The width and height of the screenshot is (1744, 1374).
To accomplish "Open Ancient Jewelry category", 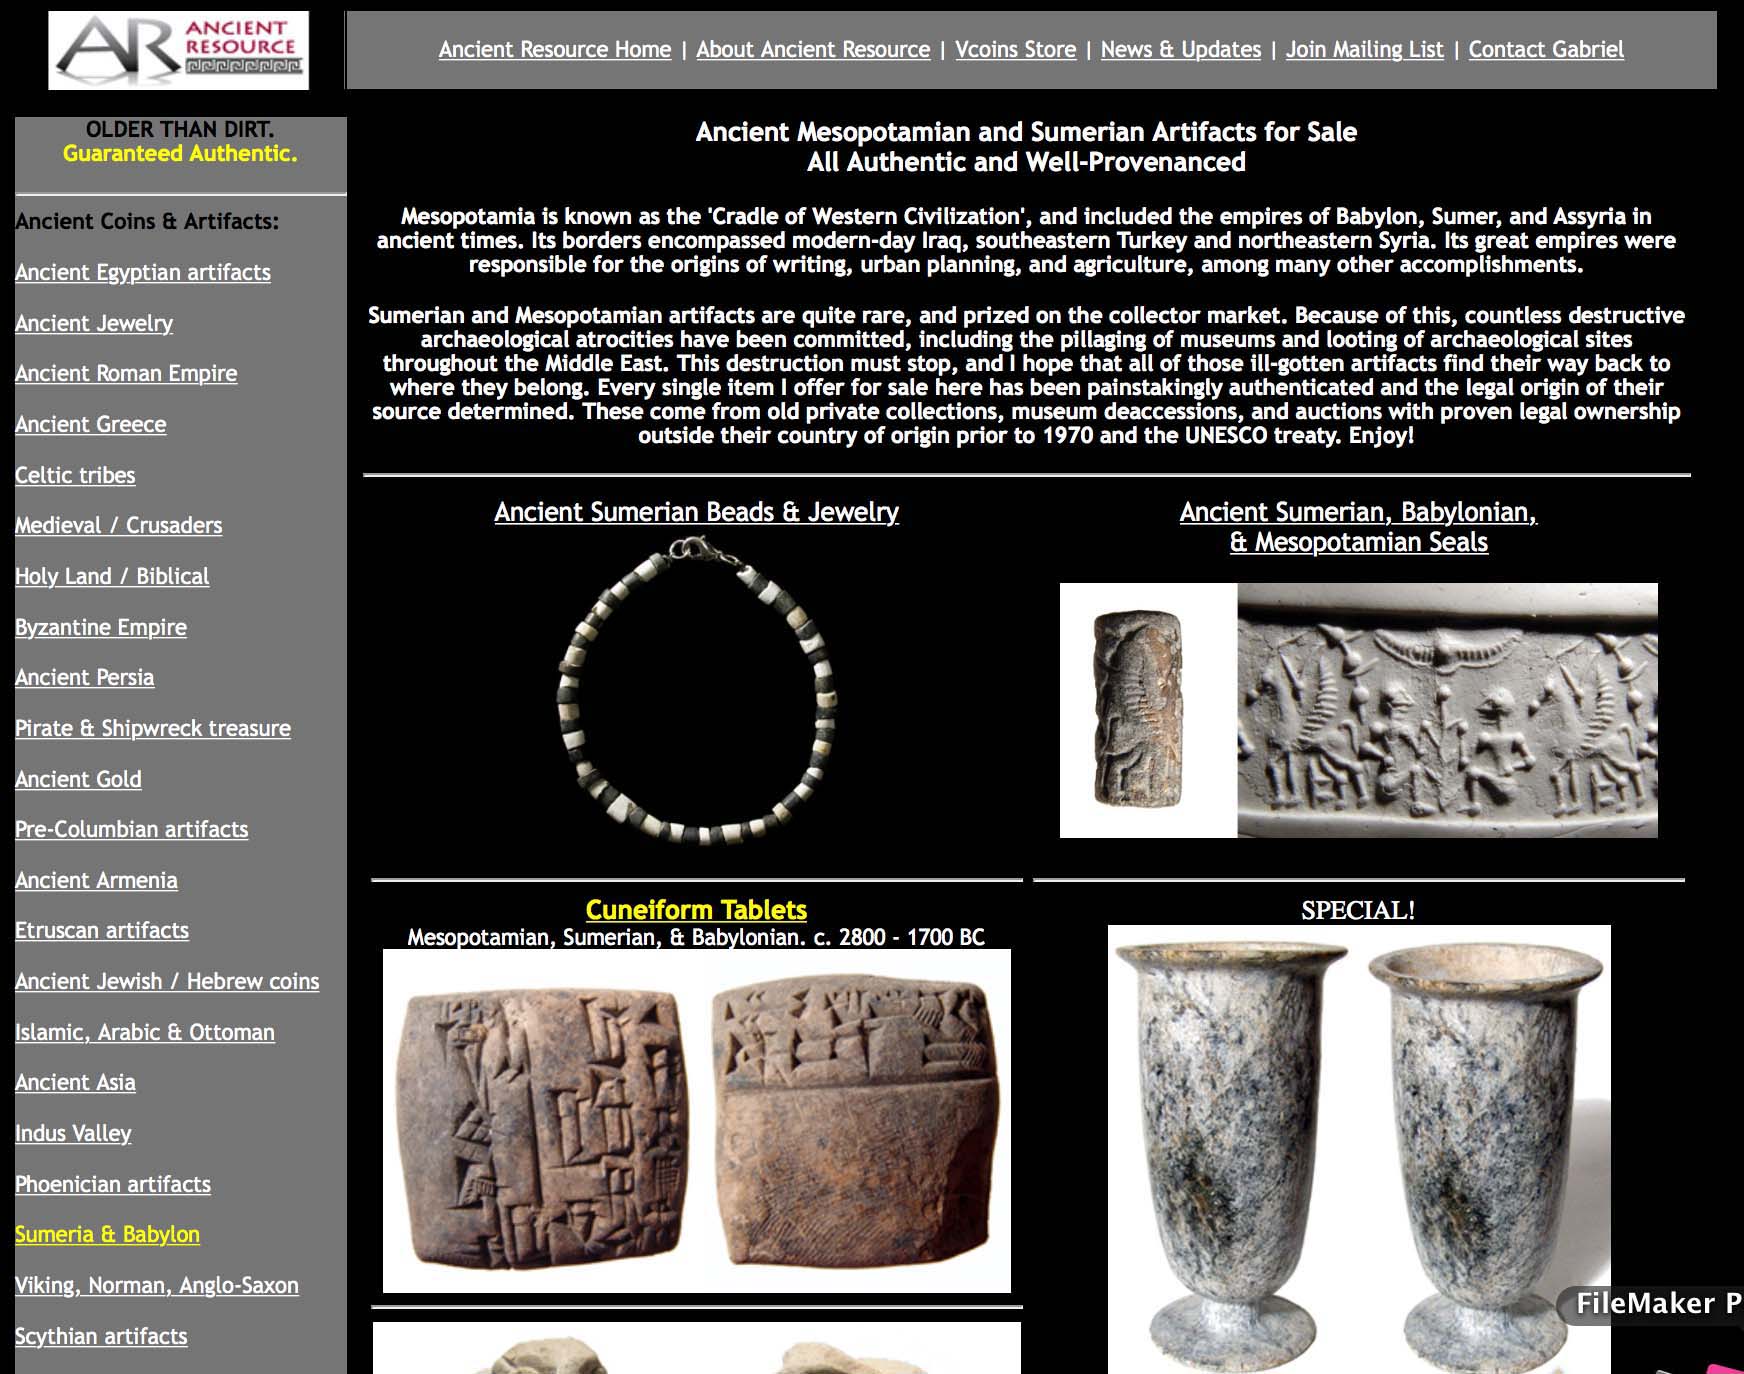I will click(94, 323).
